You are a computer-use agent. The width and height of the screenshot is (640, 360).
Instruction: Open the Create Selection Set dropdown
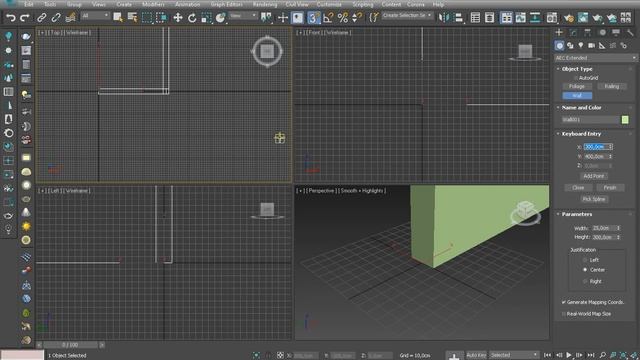(407, 16)
